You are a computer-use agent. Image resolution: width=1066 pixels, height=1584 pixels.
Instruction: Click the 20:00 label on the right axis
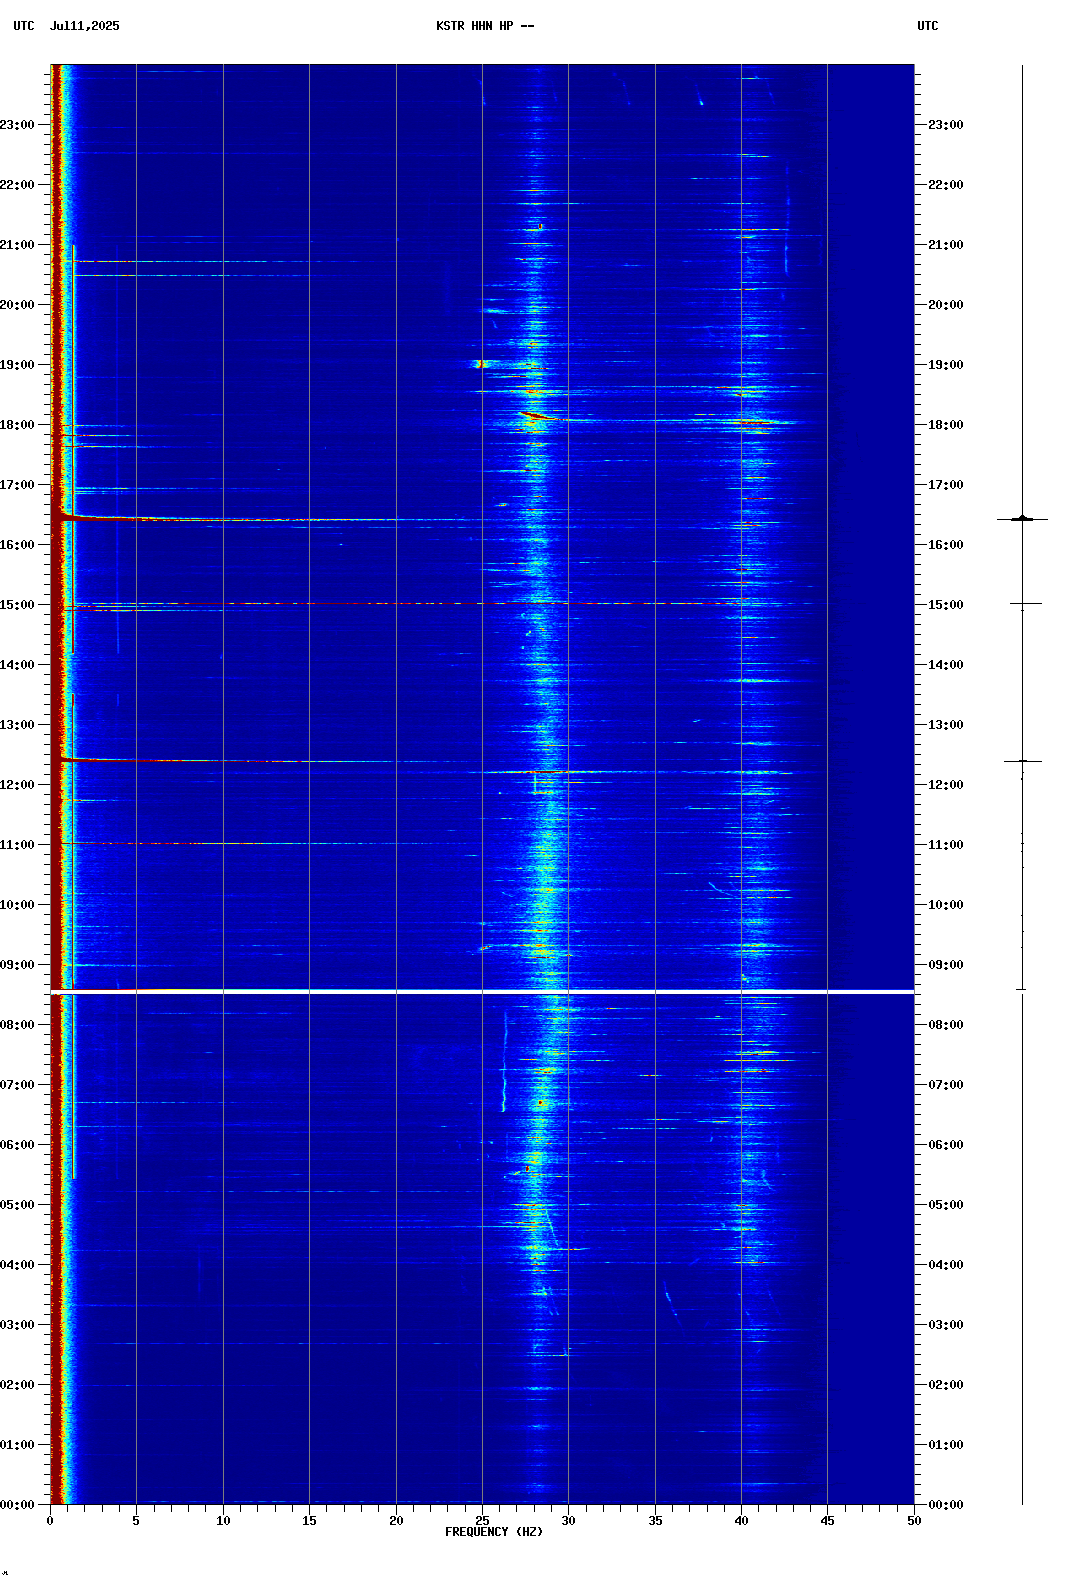pyautogui.click(x=946, y=305)
